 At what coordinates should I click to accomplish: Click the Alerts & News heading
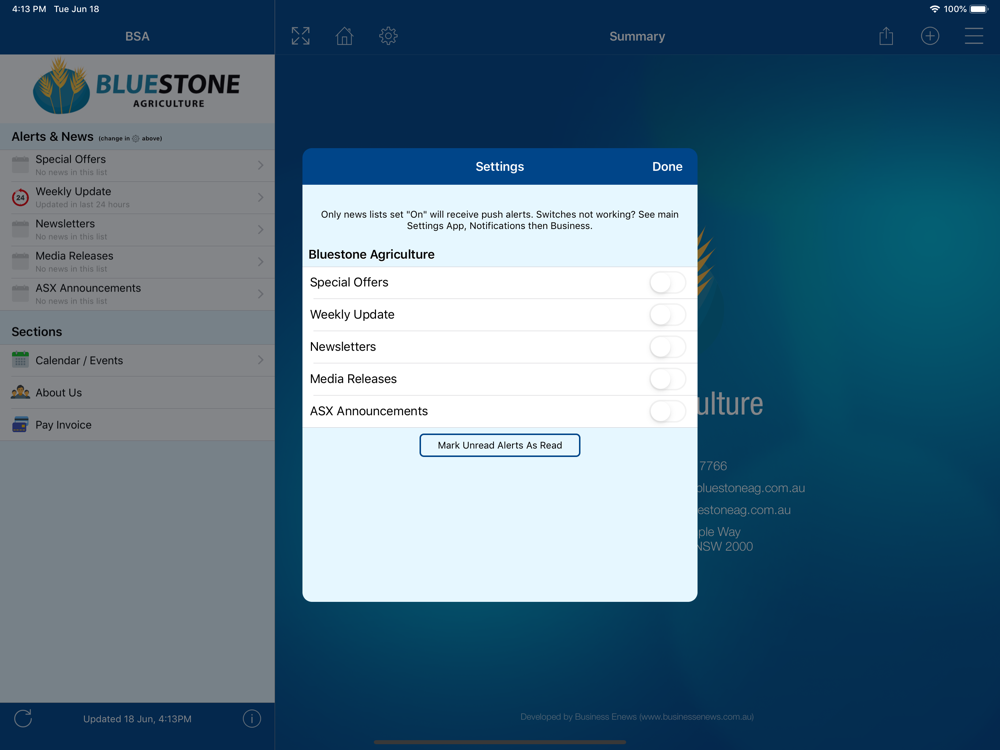(52, 136)
